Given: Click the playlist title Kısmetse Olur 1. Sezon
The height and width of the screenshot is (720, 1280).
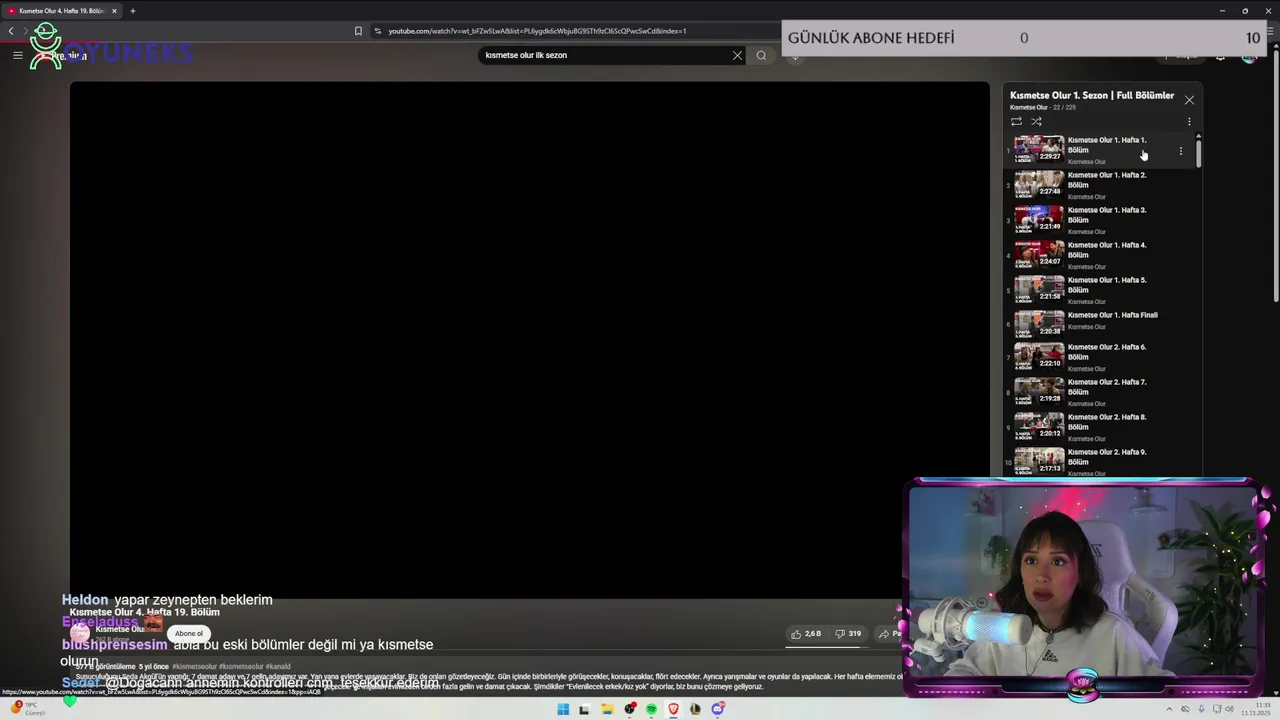Looking at the screenshot, I should tap(1092, 96).
